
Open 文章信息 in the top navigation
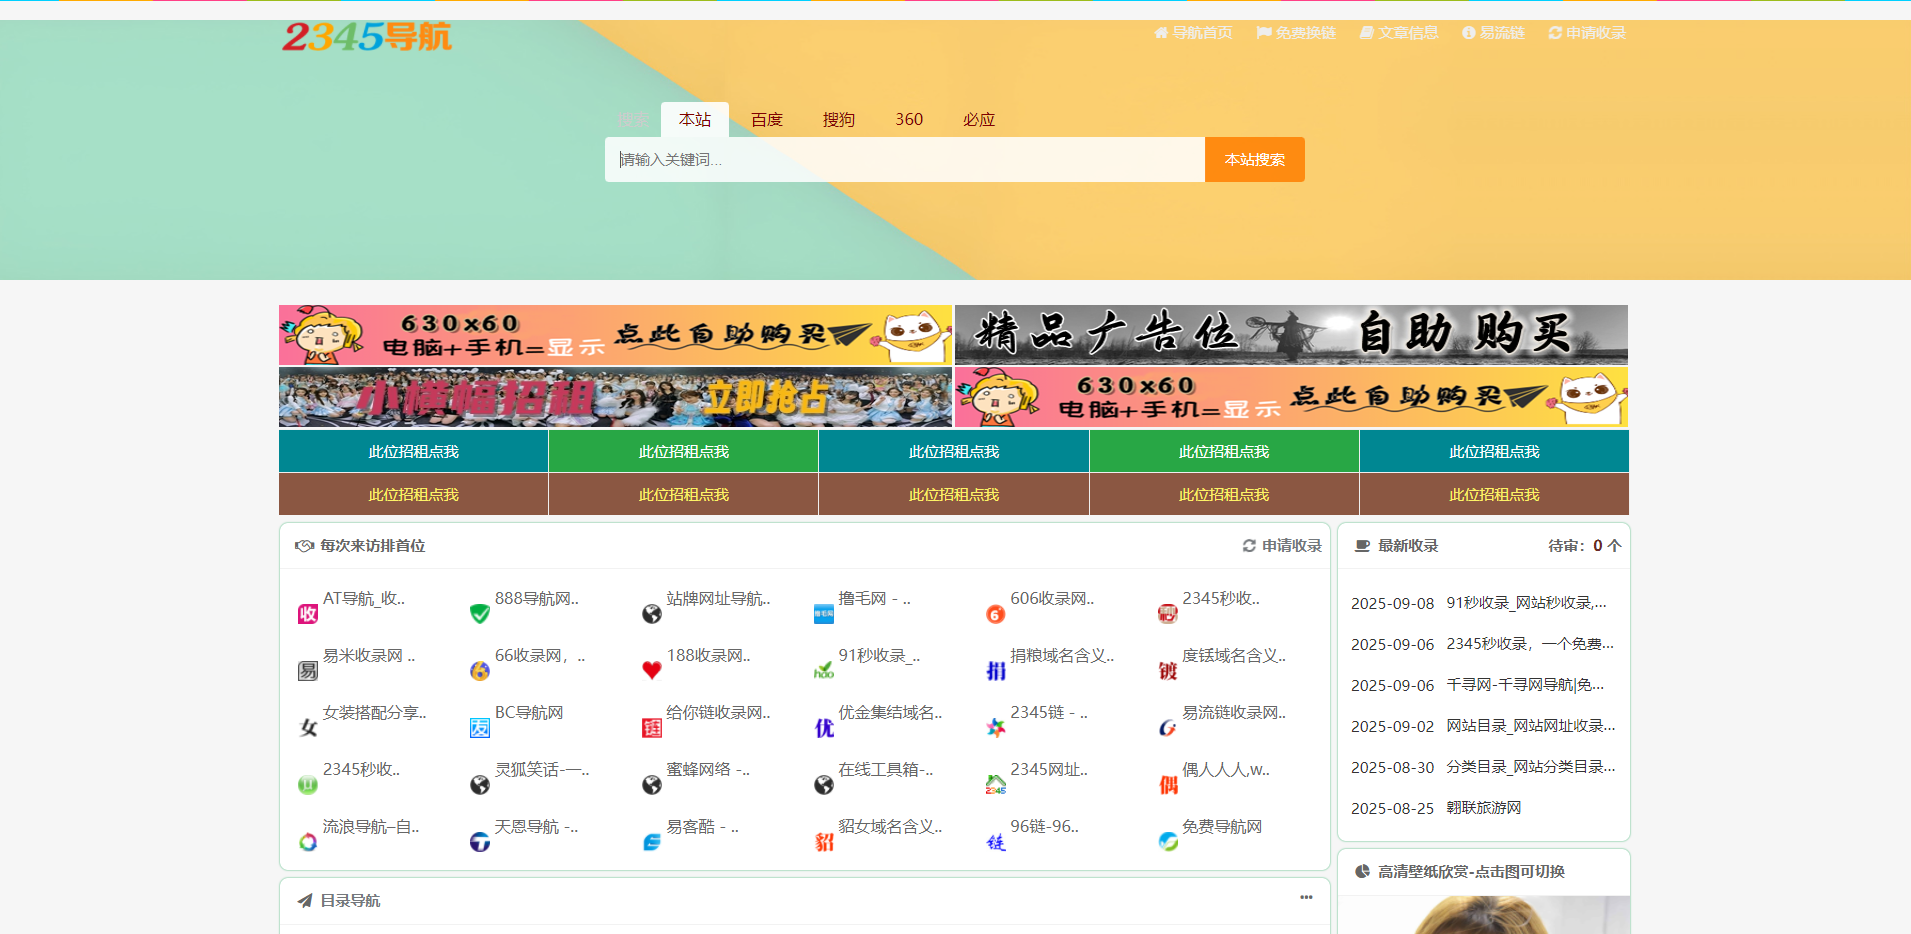coord(1399,33)
